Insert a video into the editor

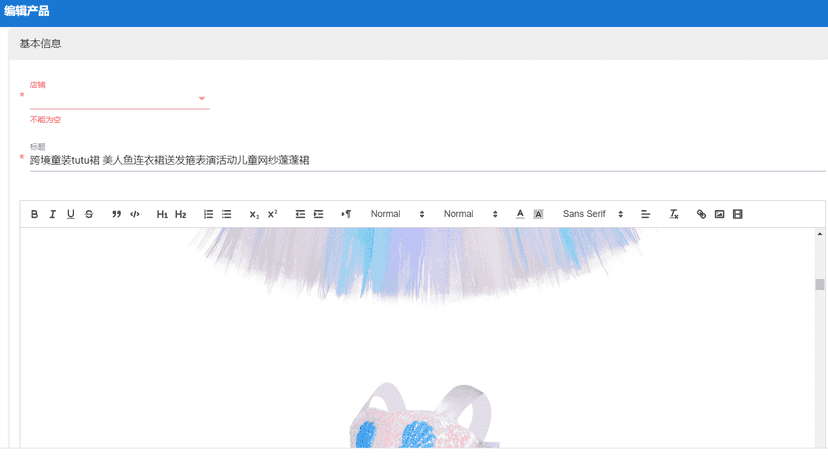click(x=738, y=214)
